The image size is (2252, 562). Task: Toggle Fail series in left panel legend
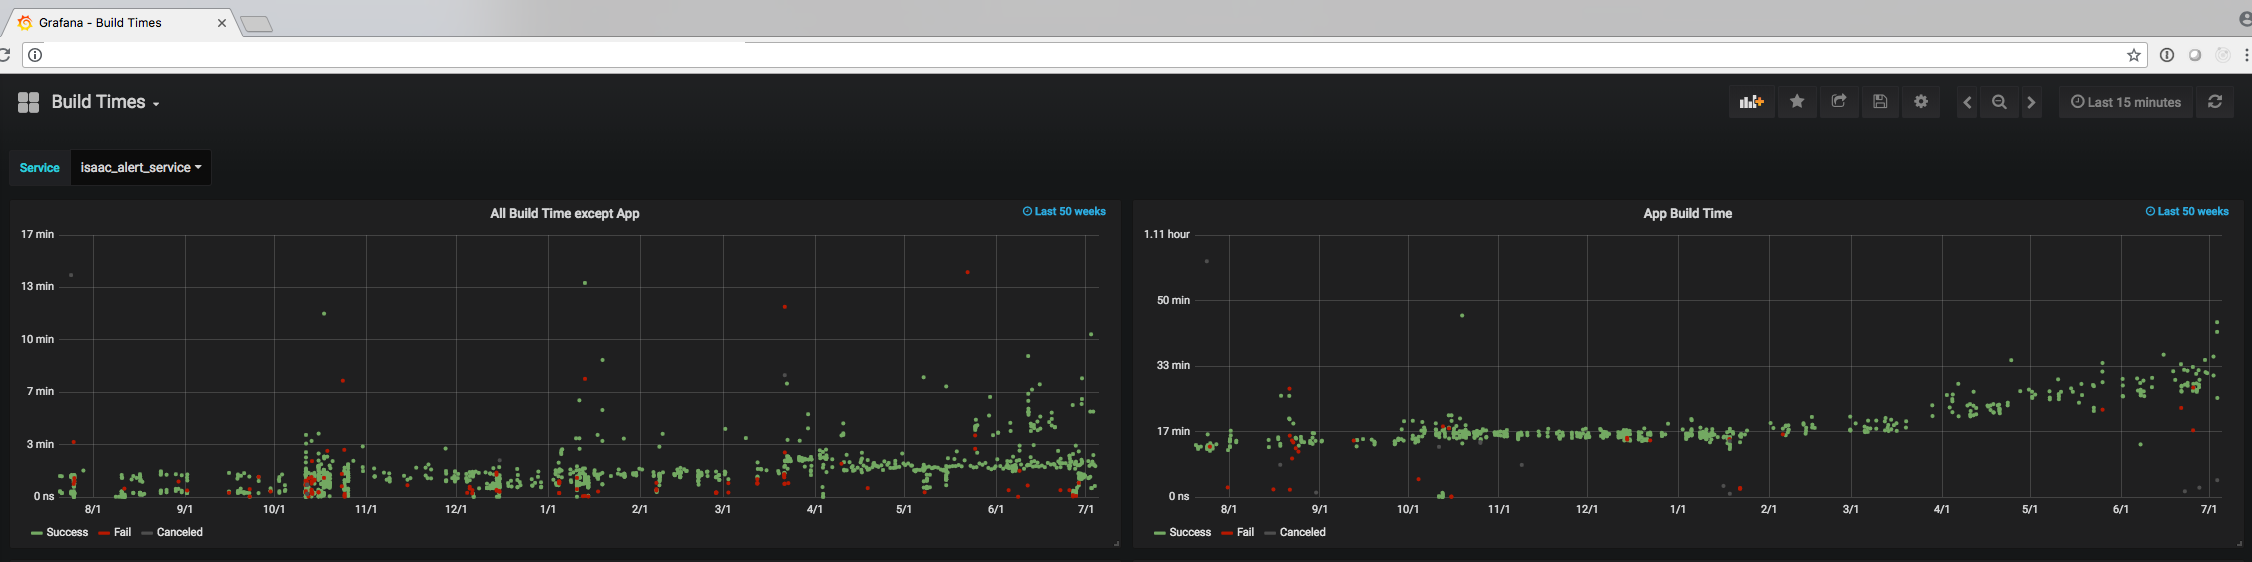pyautogui.click(x=115, y=533)
